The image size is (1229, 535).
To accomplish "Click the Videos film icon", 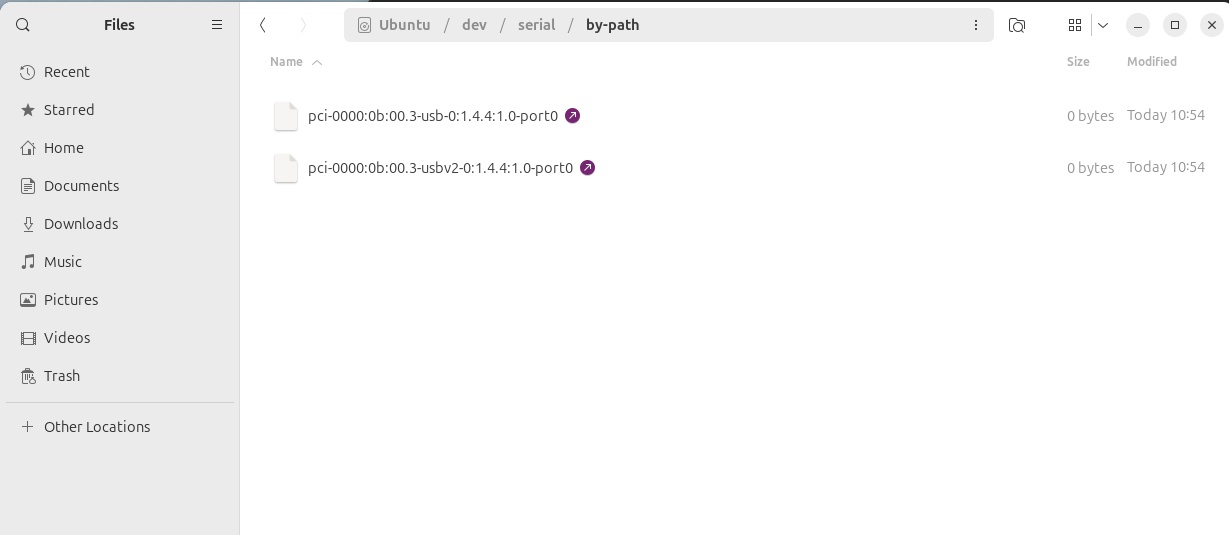I will [28, 338].
